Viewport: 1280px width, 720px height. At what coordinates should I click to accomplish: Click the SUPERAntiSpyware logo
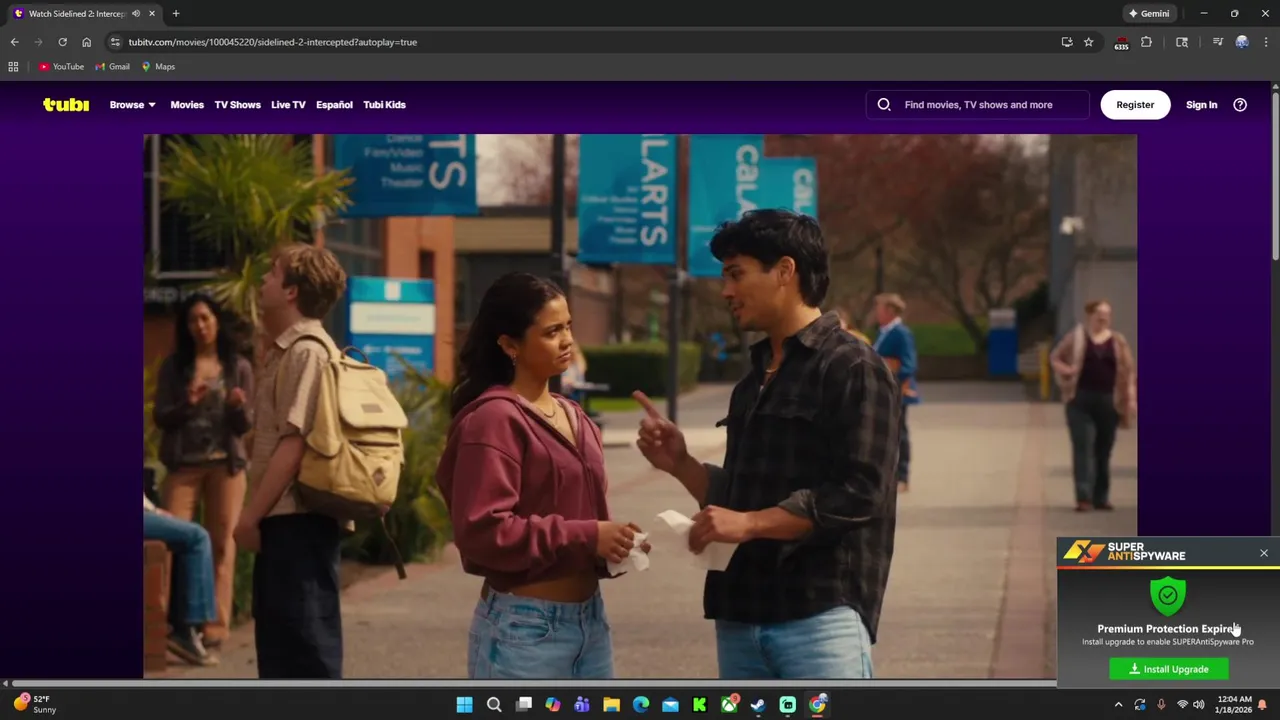click(x=1124, y=552)
